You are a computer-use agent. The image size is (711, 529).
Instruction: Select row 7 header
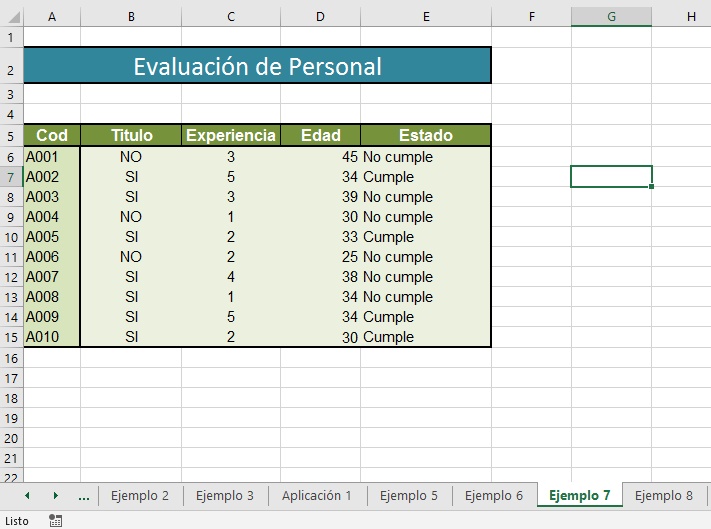11,177
